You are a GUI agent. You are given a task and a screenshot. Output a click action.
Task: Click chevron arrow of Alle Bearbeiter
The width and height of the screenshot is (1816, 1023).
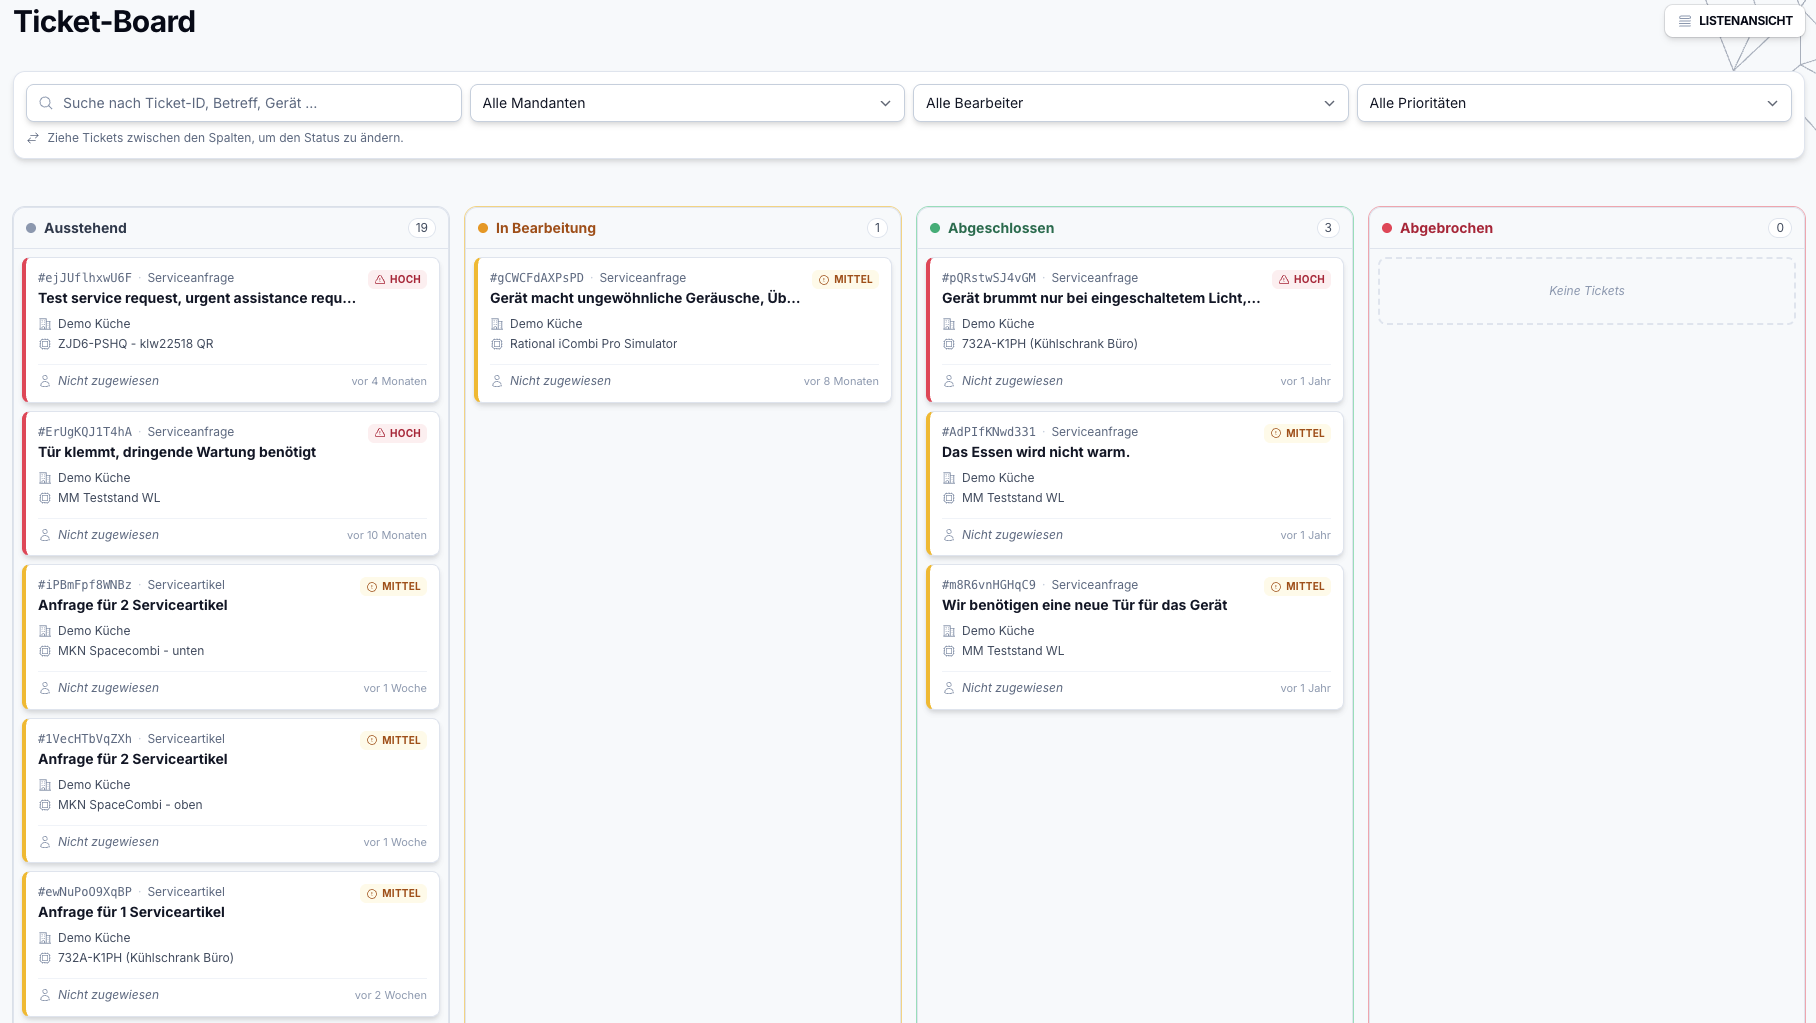[x=1329, y=103]
